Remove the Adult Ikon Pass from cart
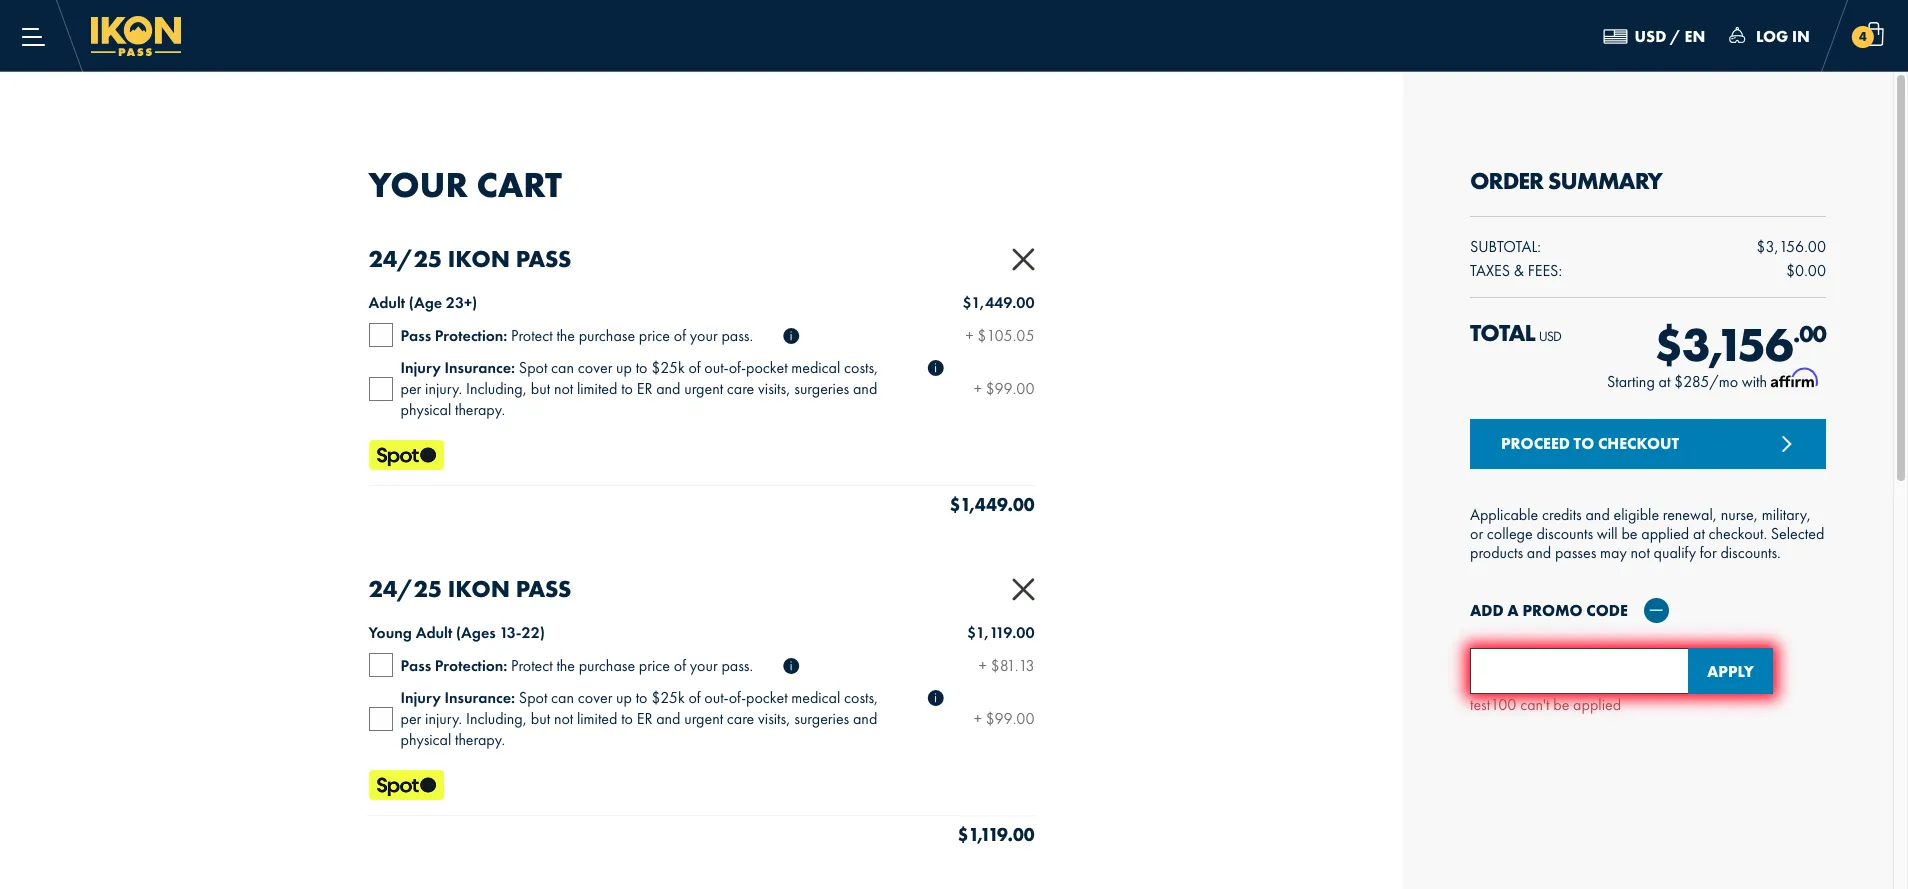The height and width of the screenshot is (889, 1908). (x=1022, y=260)
